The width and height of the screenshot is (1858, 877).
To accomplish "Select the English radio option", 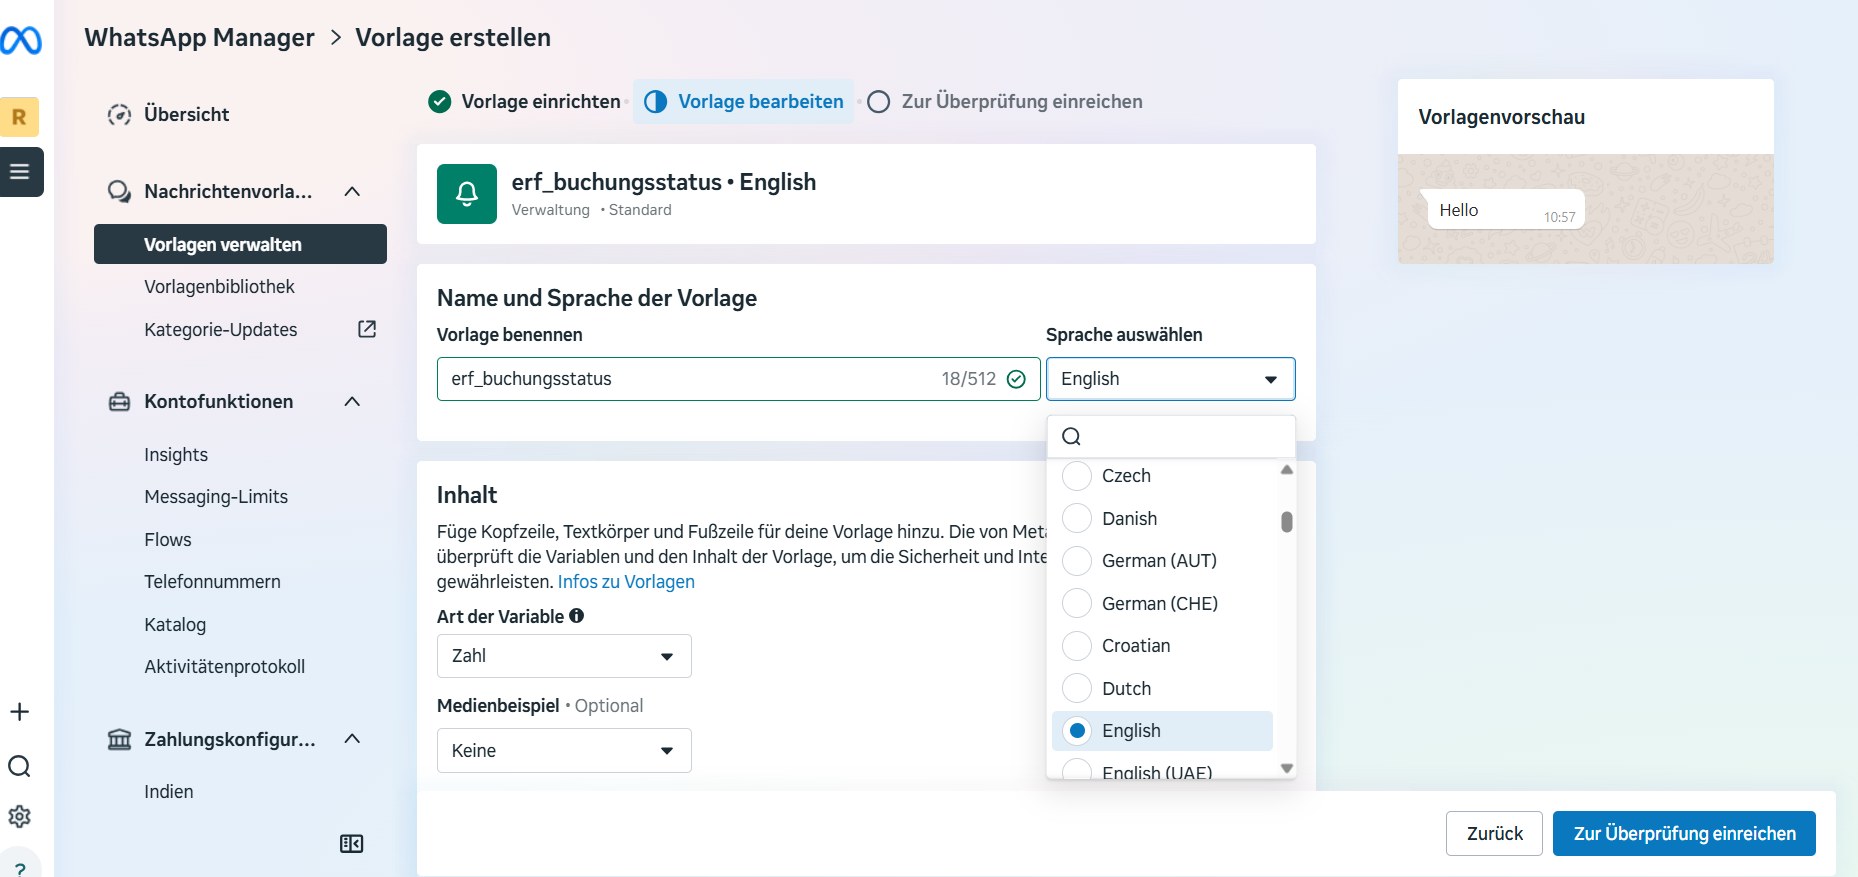I will 1077,731.
